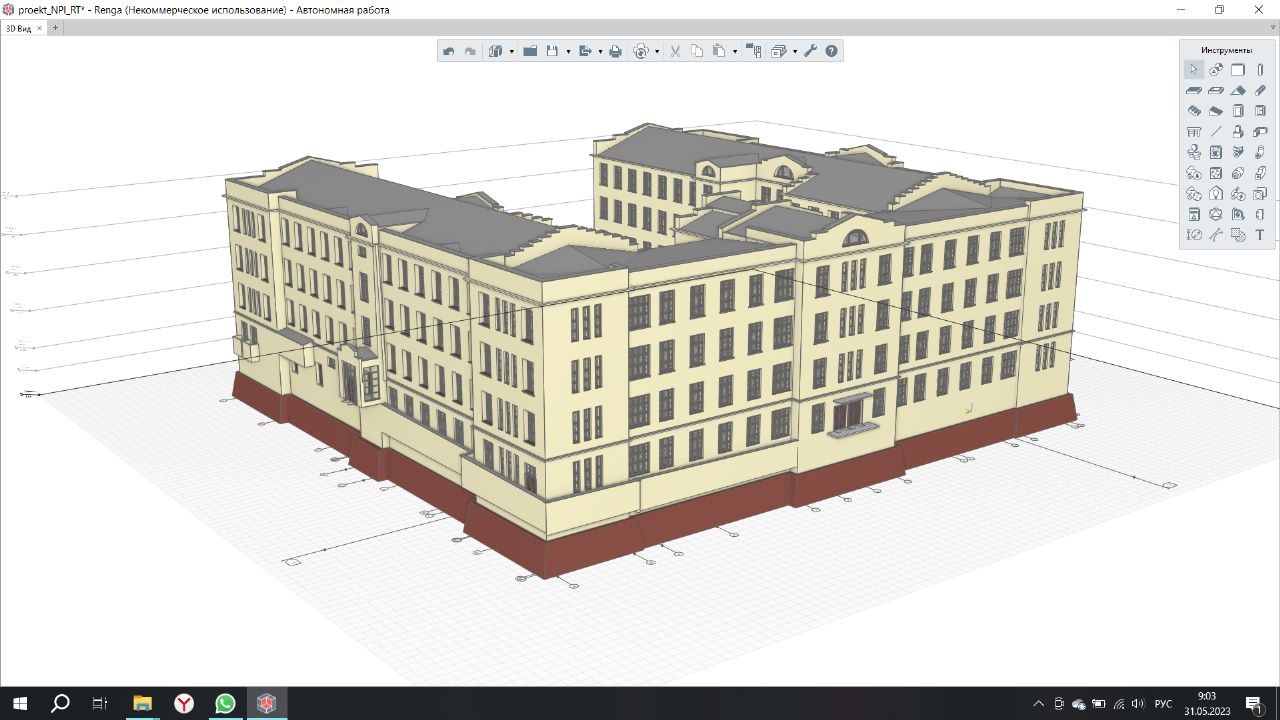Open project folder from the toolbar

530,51
